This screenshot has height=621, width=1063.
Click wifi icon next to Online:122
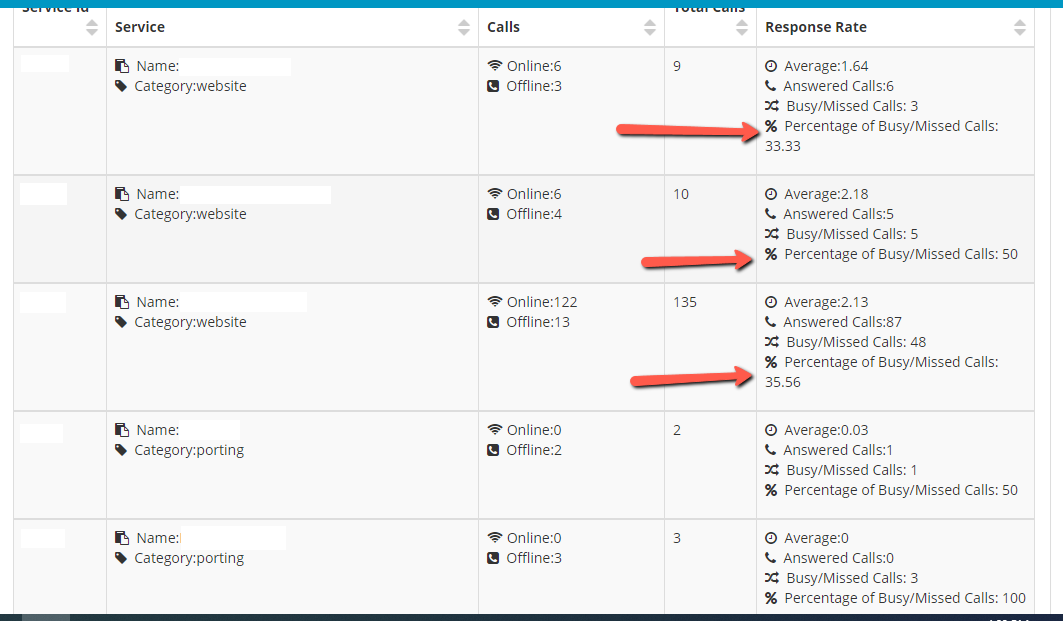pos(495,302)
